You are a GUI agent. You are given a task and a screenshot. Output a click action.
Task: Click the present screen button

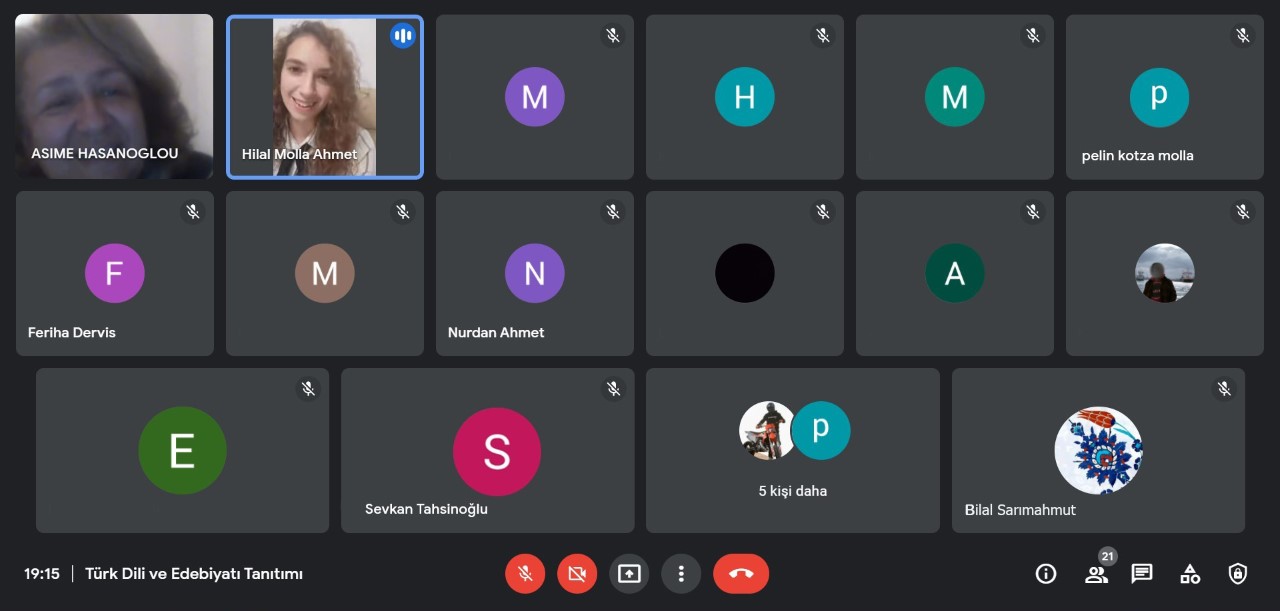[x=629, y=574]
